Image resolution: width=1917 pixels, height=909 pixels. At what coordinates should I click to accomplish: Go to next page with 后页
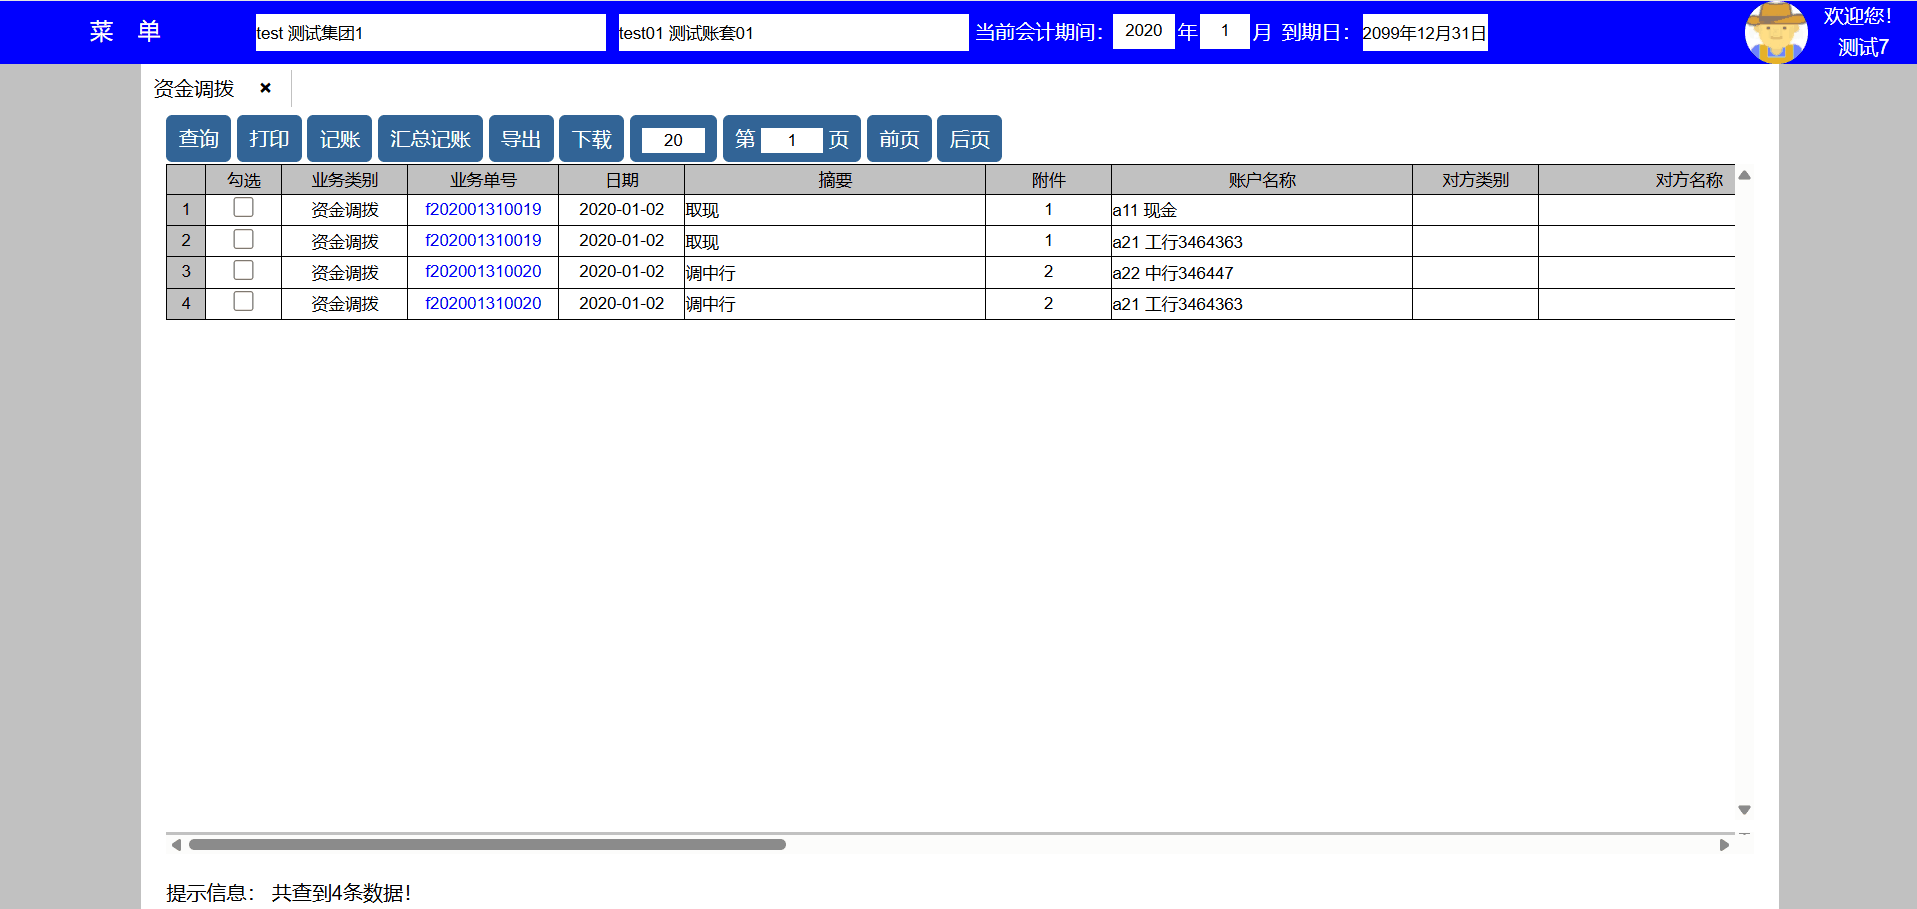(969, 139)
